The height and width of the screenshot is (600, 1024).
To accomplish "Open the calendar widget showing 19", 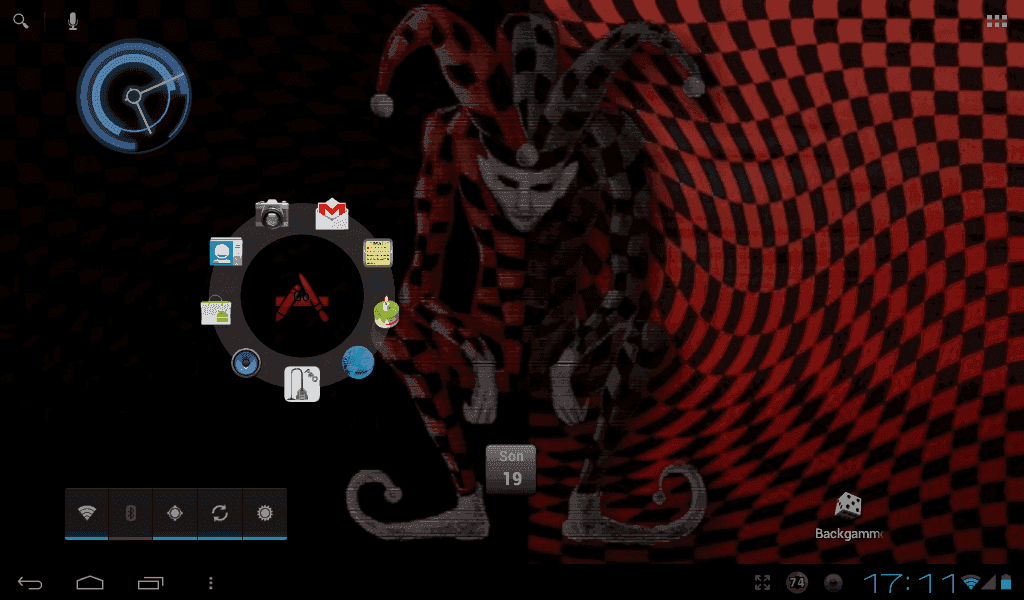I will pyautogui.click(x=511, y=469).
